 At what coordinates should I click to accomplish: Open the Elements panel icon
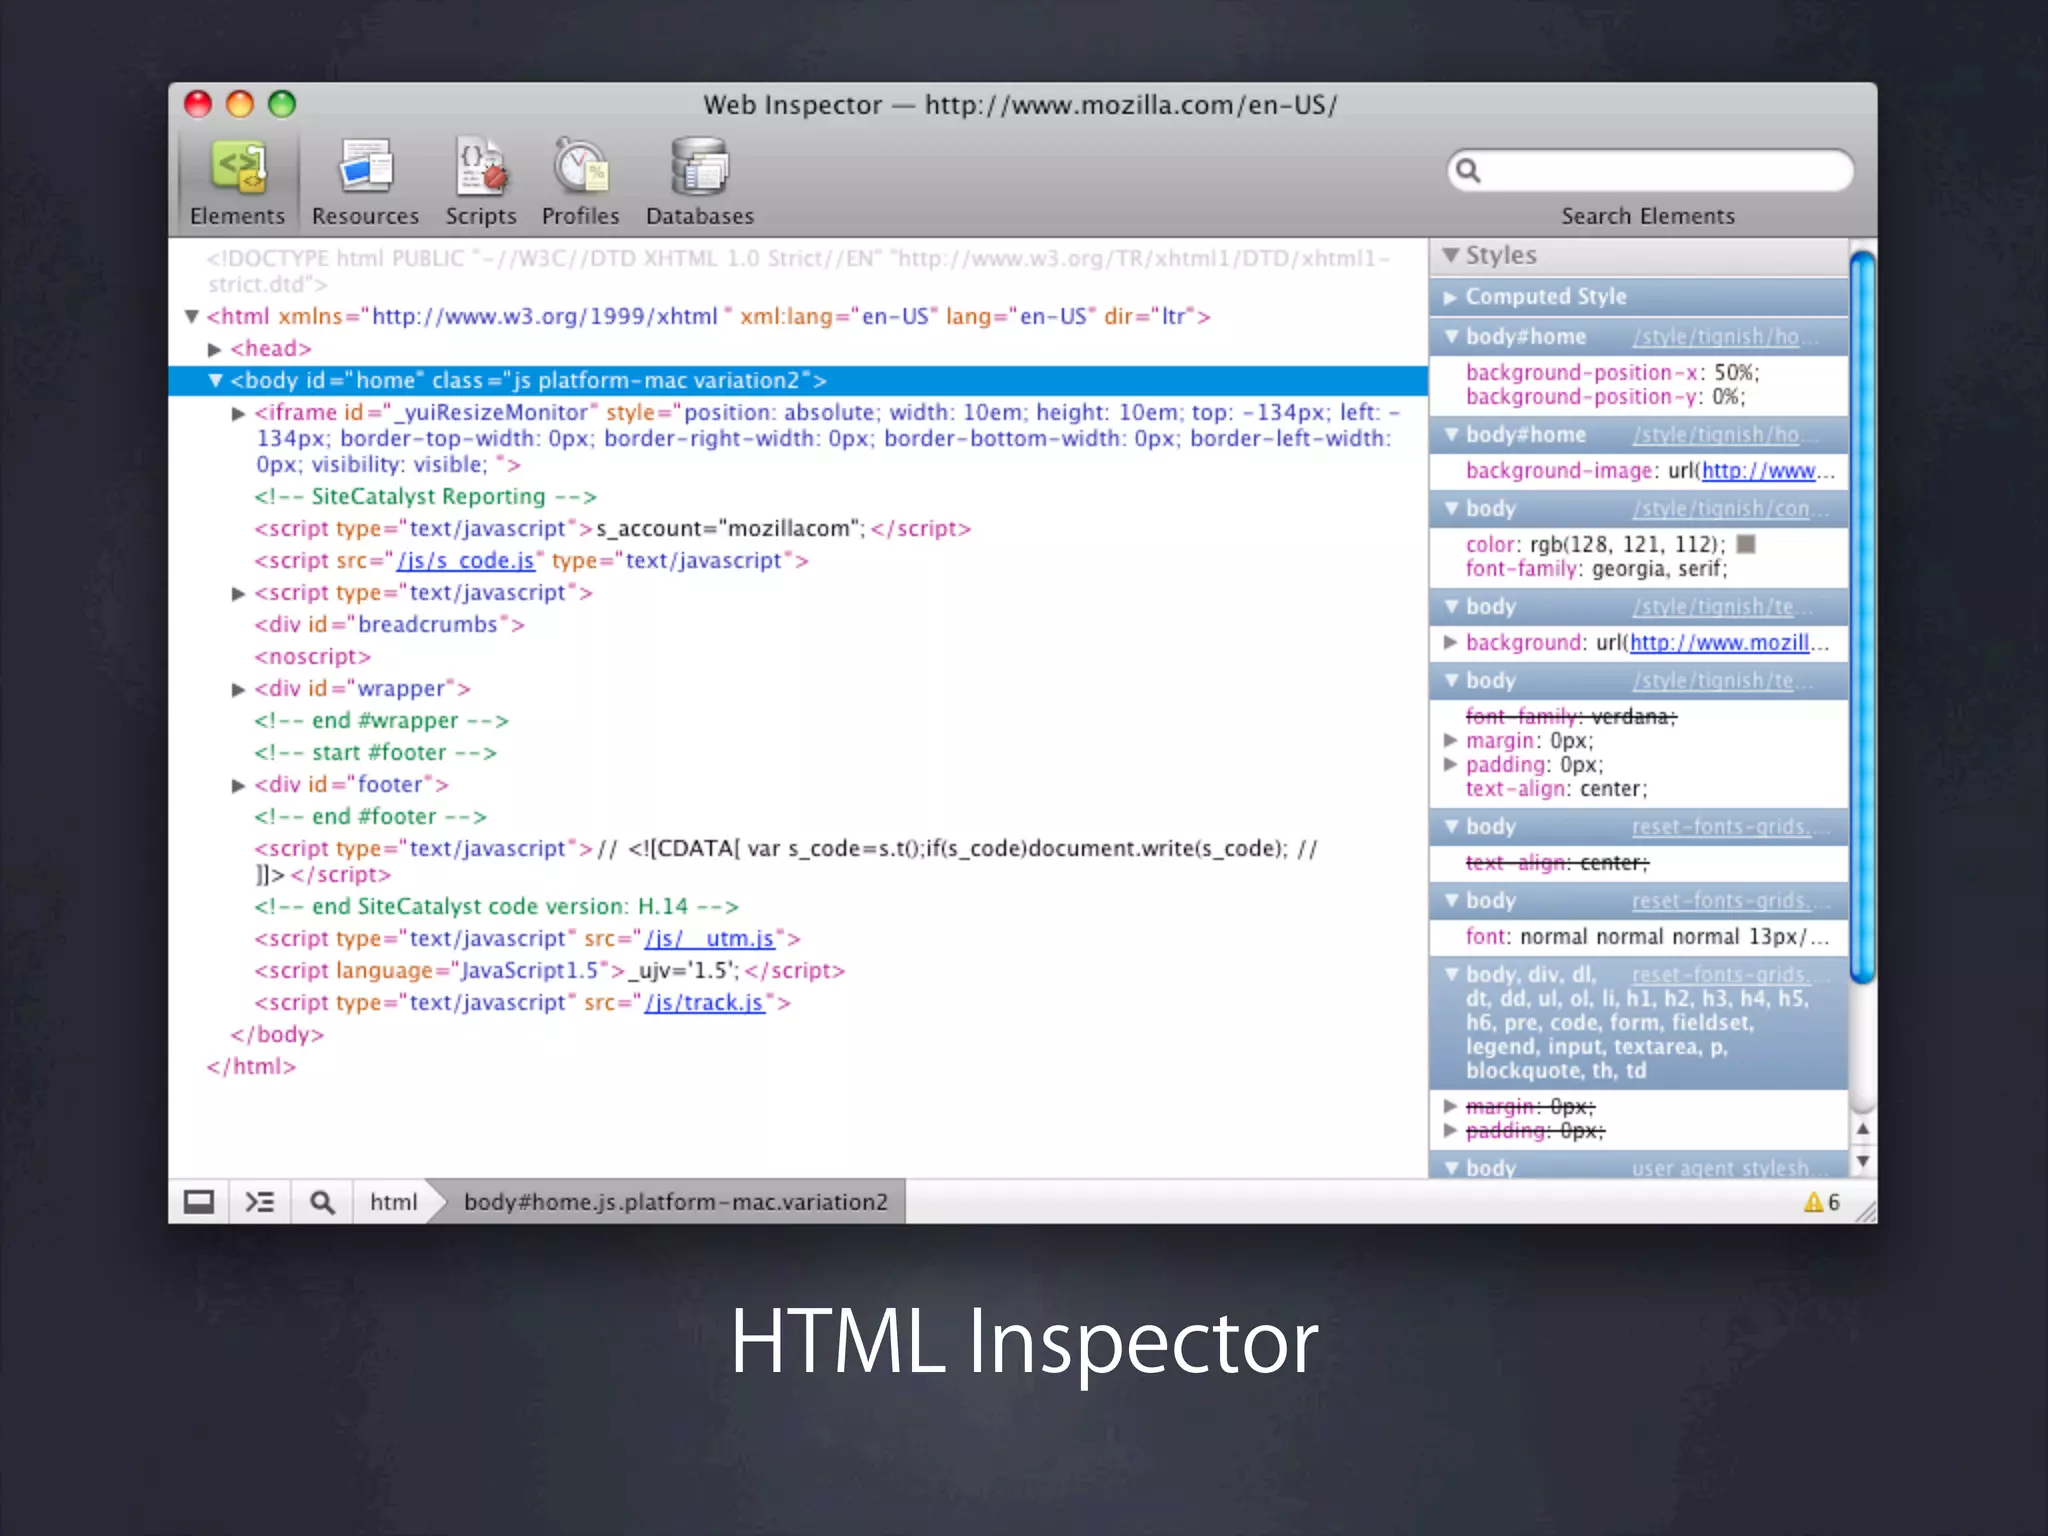238,167
